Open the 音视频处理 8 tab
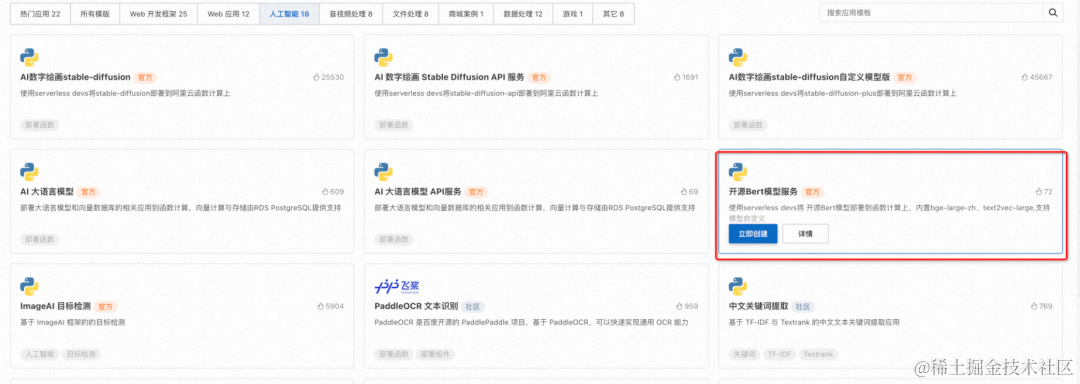Image resolution: width=1080 pixels, height=384 pixels. pyautogui.click(x=351, y=14)
